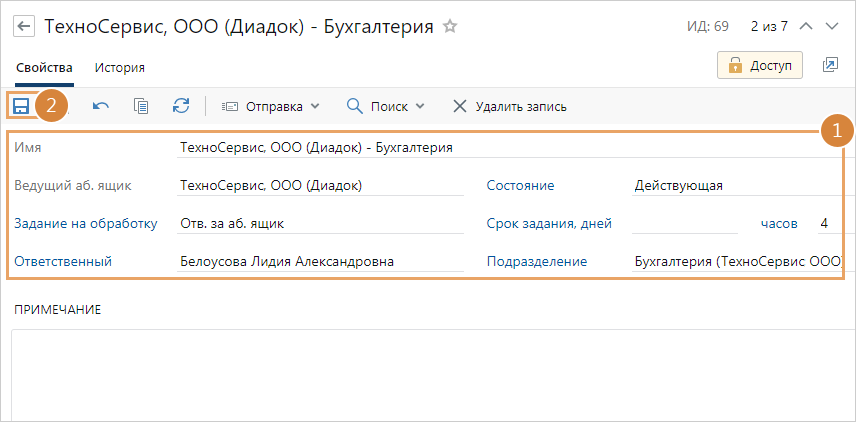This screenshot has height=422, width=856.
Task: Save the record with diskette icon
Action: [x=21, y=106]
